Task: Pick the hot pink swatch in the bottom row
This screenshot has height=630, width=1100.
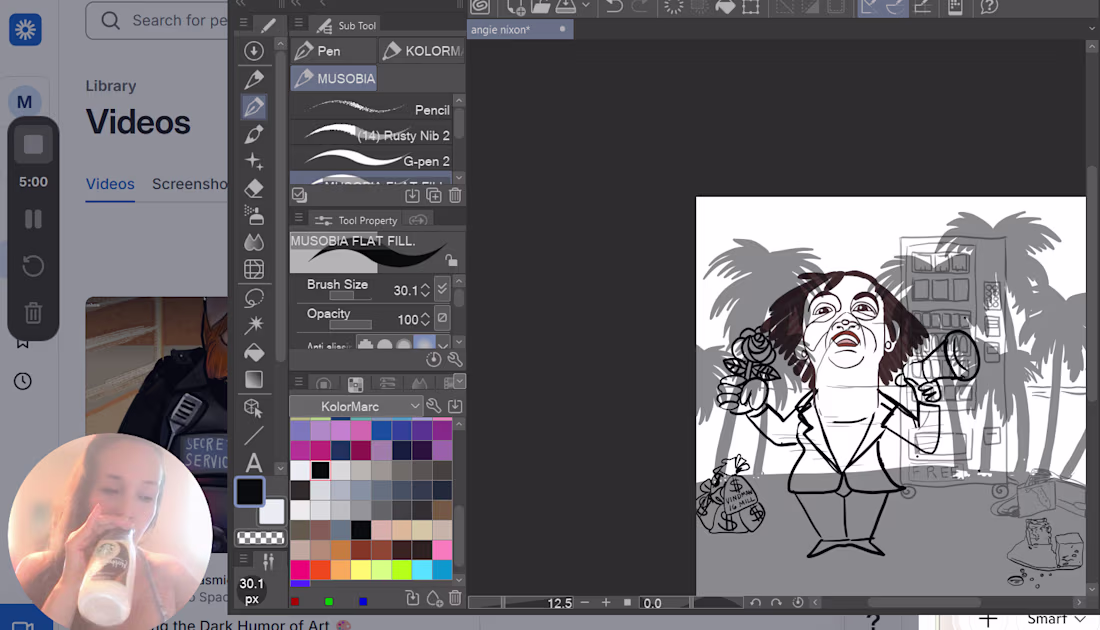Action: [300, 570]
